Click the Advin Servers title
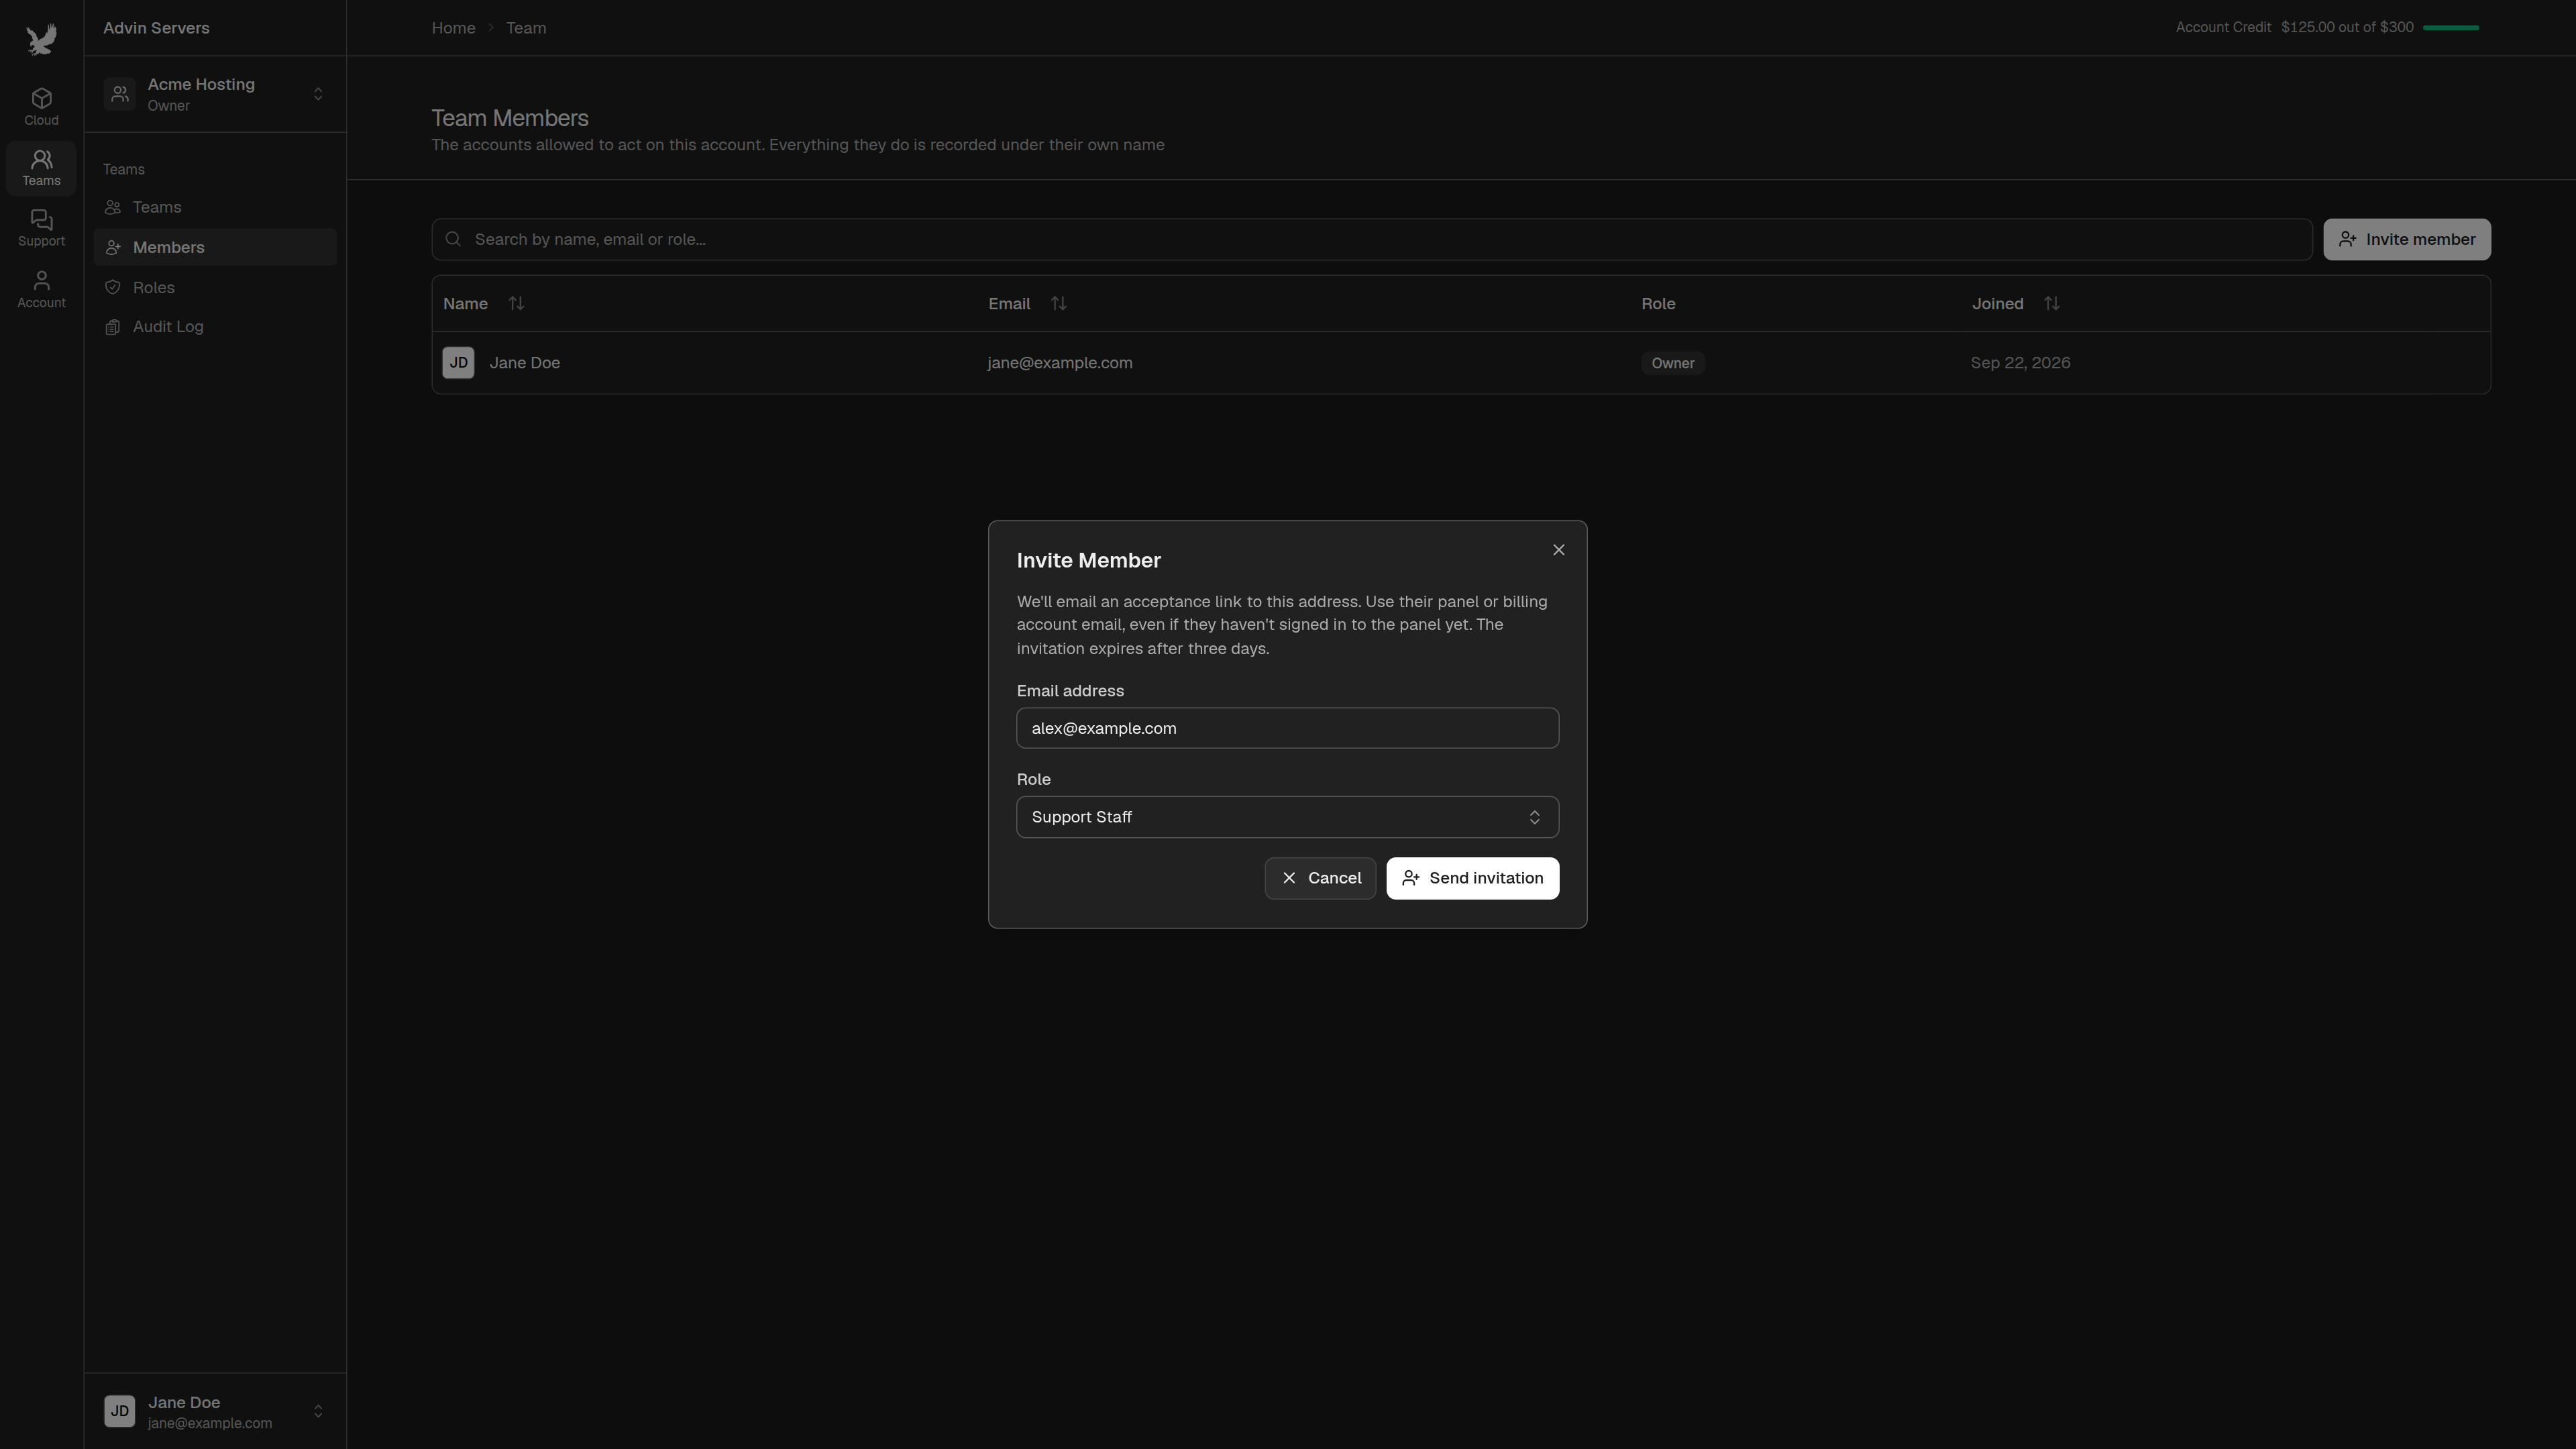 [x=156, y=28]
